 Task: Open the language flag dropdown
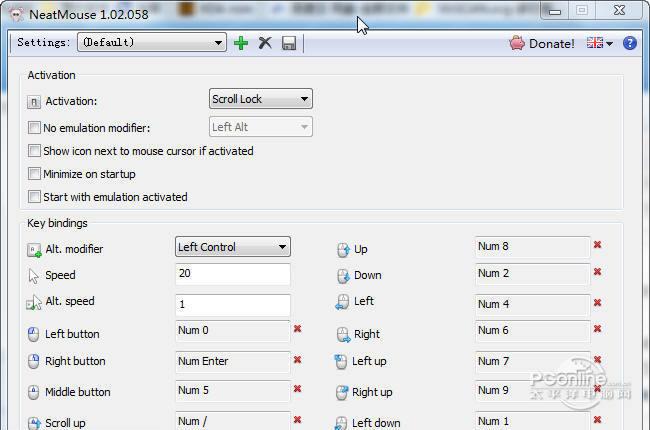click(x=599, y=43)
